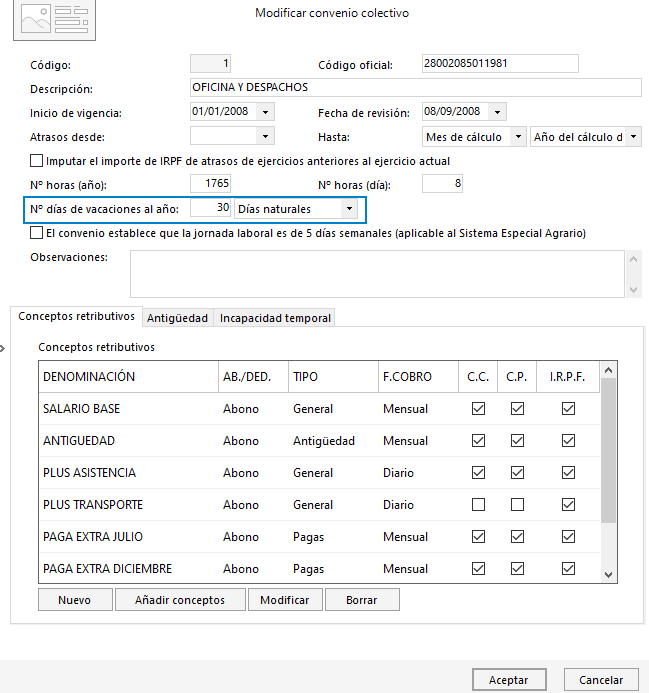Click the convenio image placeholder icon
Viewport: 649px width, 693px height.
click(54, 20)
